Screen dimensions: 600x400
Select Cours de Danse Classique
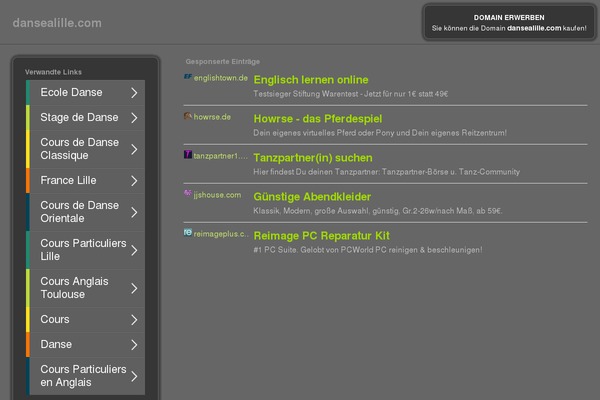pyautogui.click(x=85, y=149)
